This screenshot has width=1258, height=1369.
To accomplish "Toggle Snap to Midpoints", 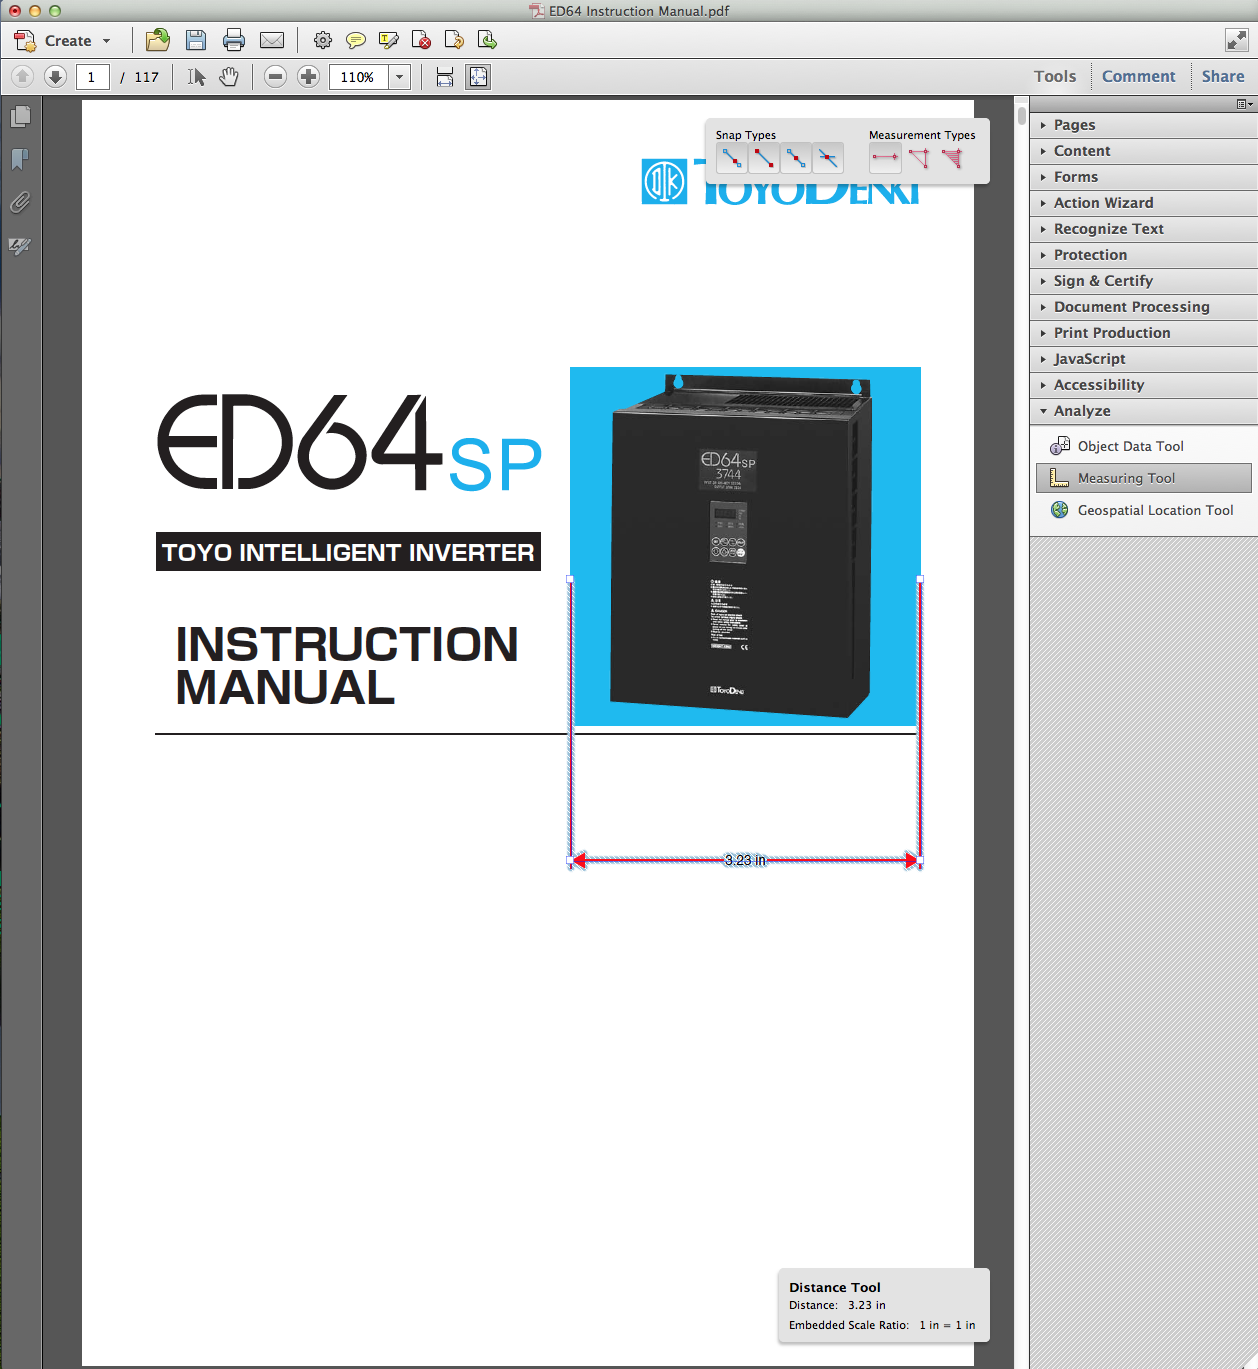I will (x=796, y=158).
